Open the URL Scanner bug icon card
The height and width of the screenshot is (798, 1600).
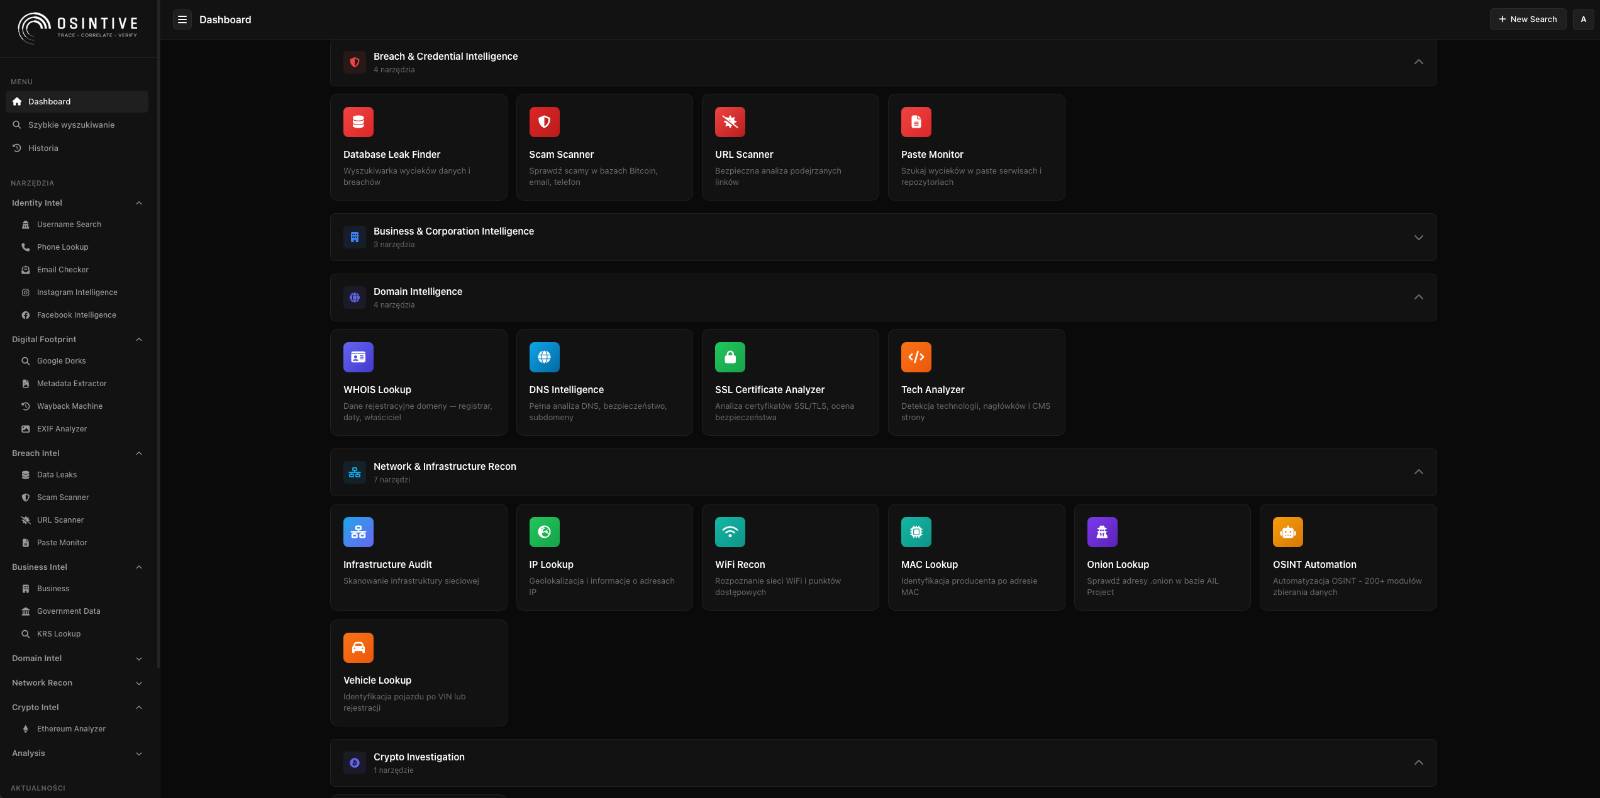point(730,122)
